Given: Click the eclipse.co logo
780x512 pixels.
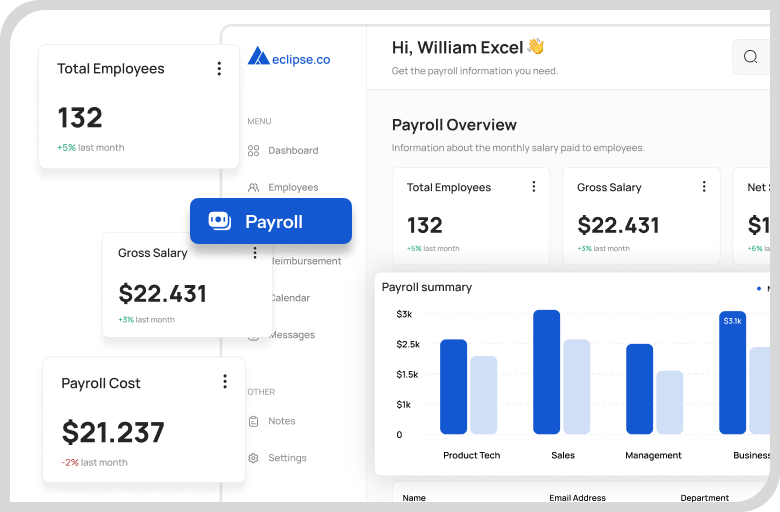Looking at the screenshot, I should click(x=289, y=58).
